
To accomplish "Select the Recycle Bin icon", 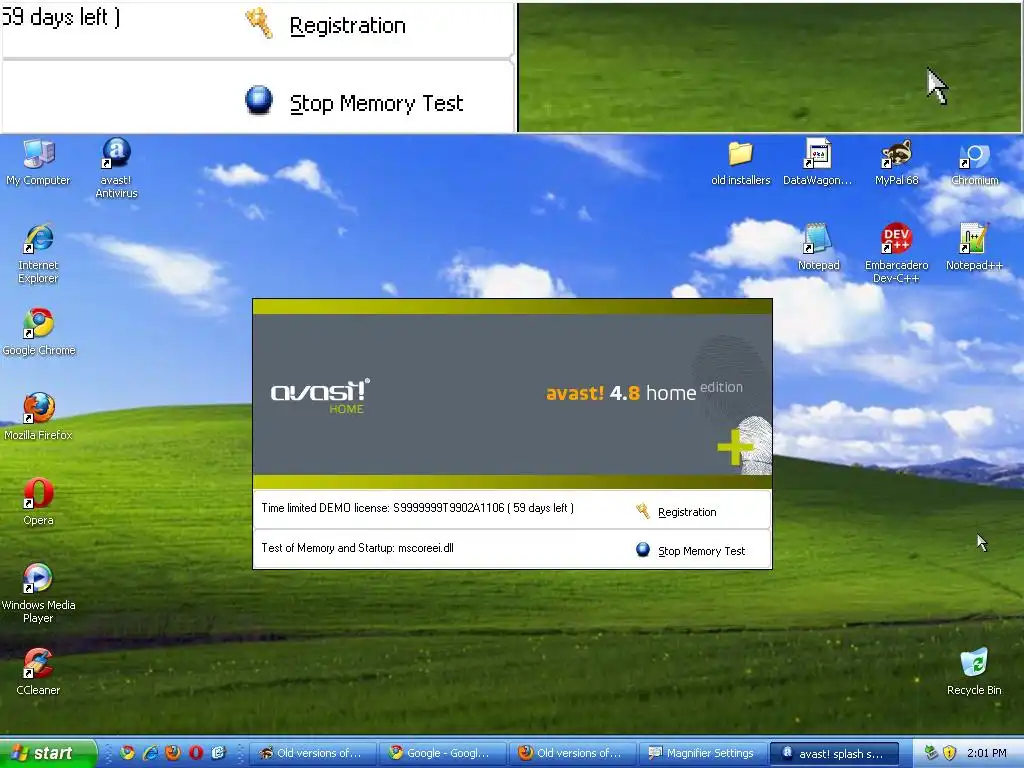I will click(974, 671).
